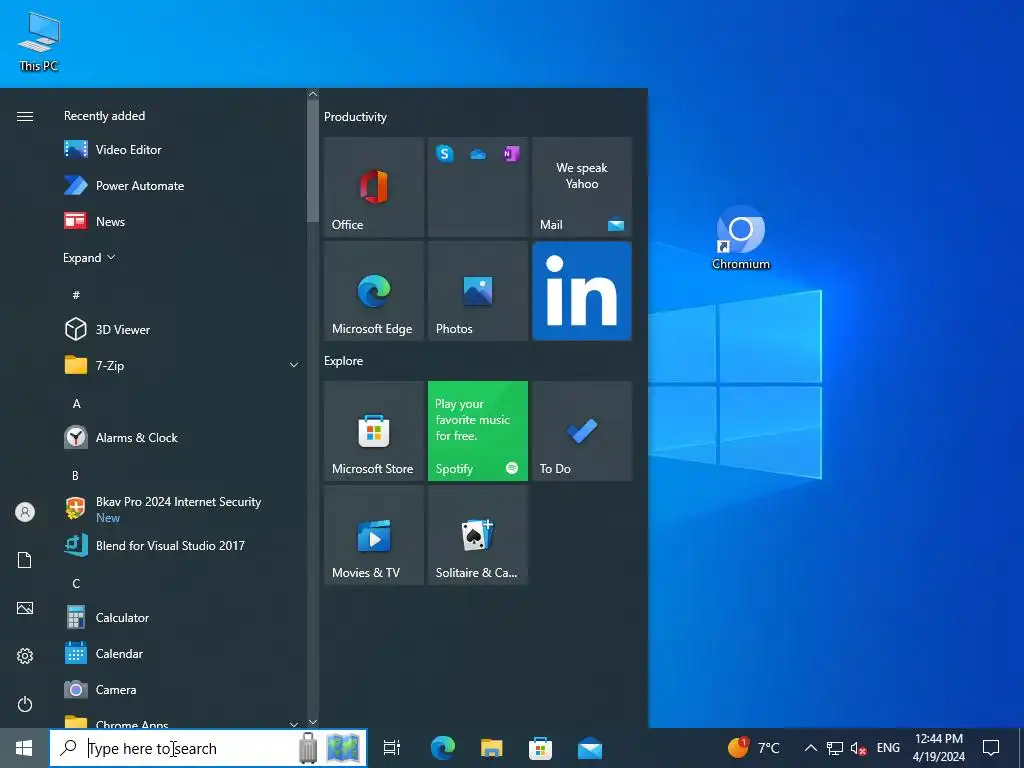This screenshot has width=1024, height=768.
Task: Click the letter C section header
Action: [x=76, y=583]
